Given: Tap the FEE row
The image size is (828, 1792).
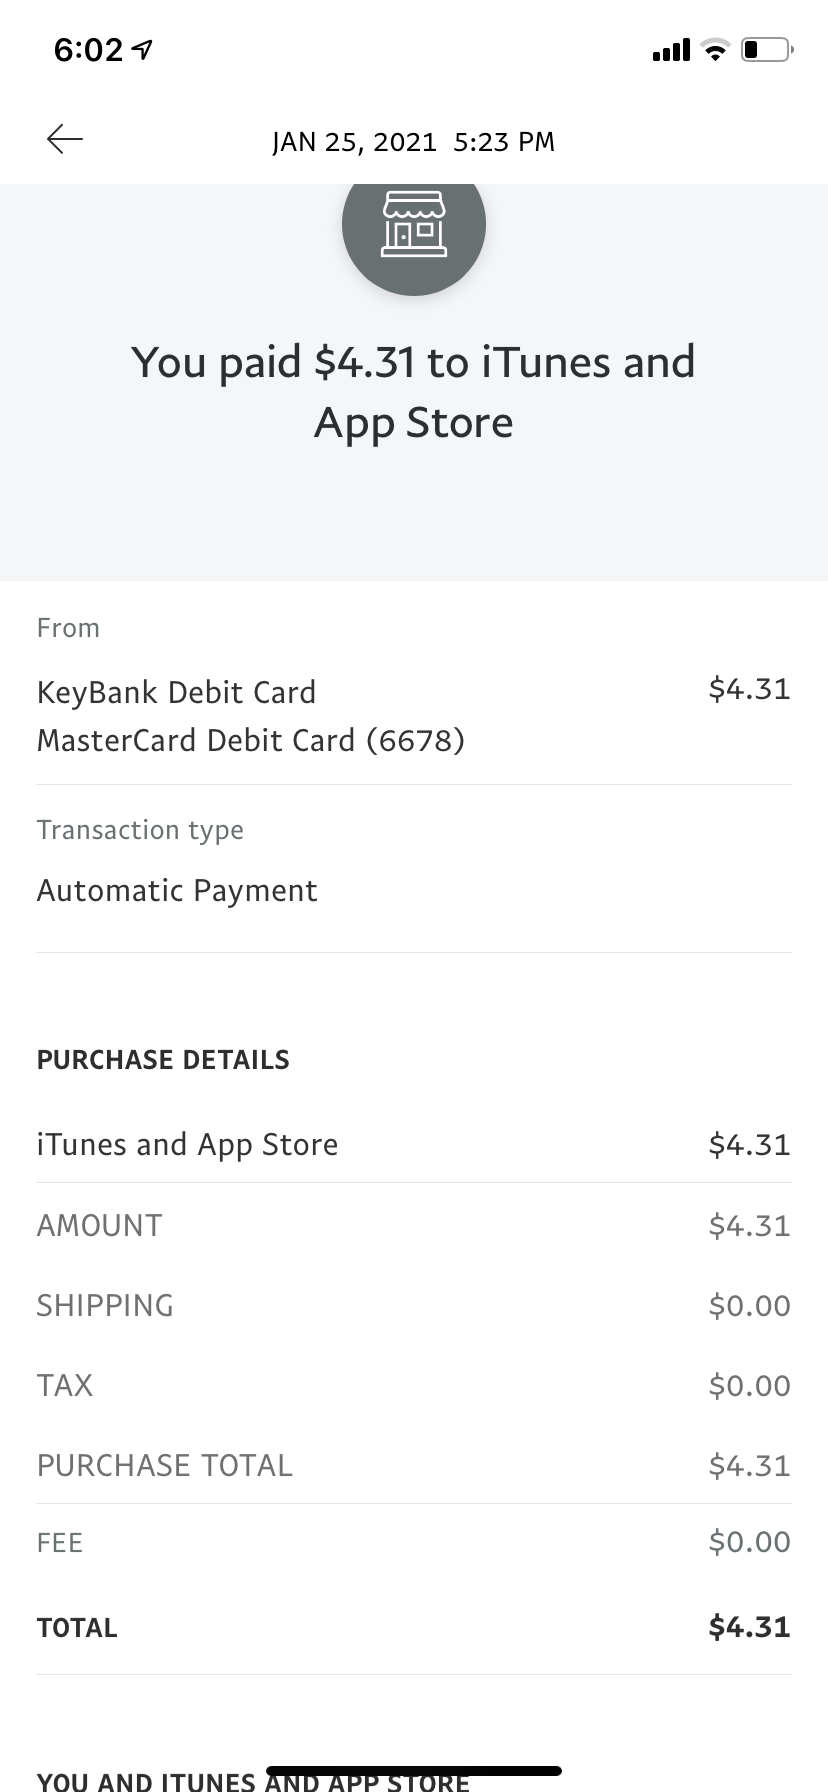Looking at the screenshot, I should pos(413,1542).
